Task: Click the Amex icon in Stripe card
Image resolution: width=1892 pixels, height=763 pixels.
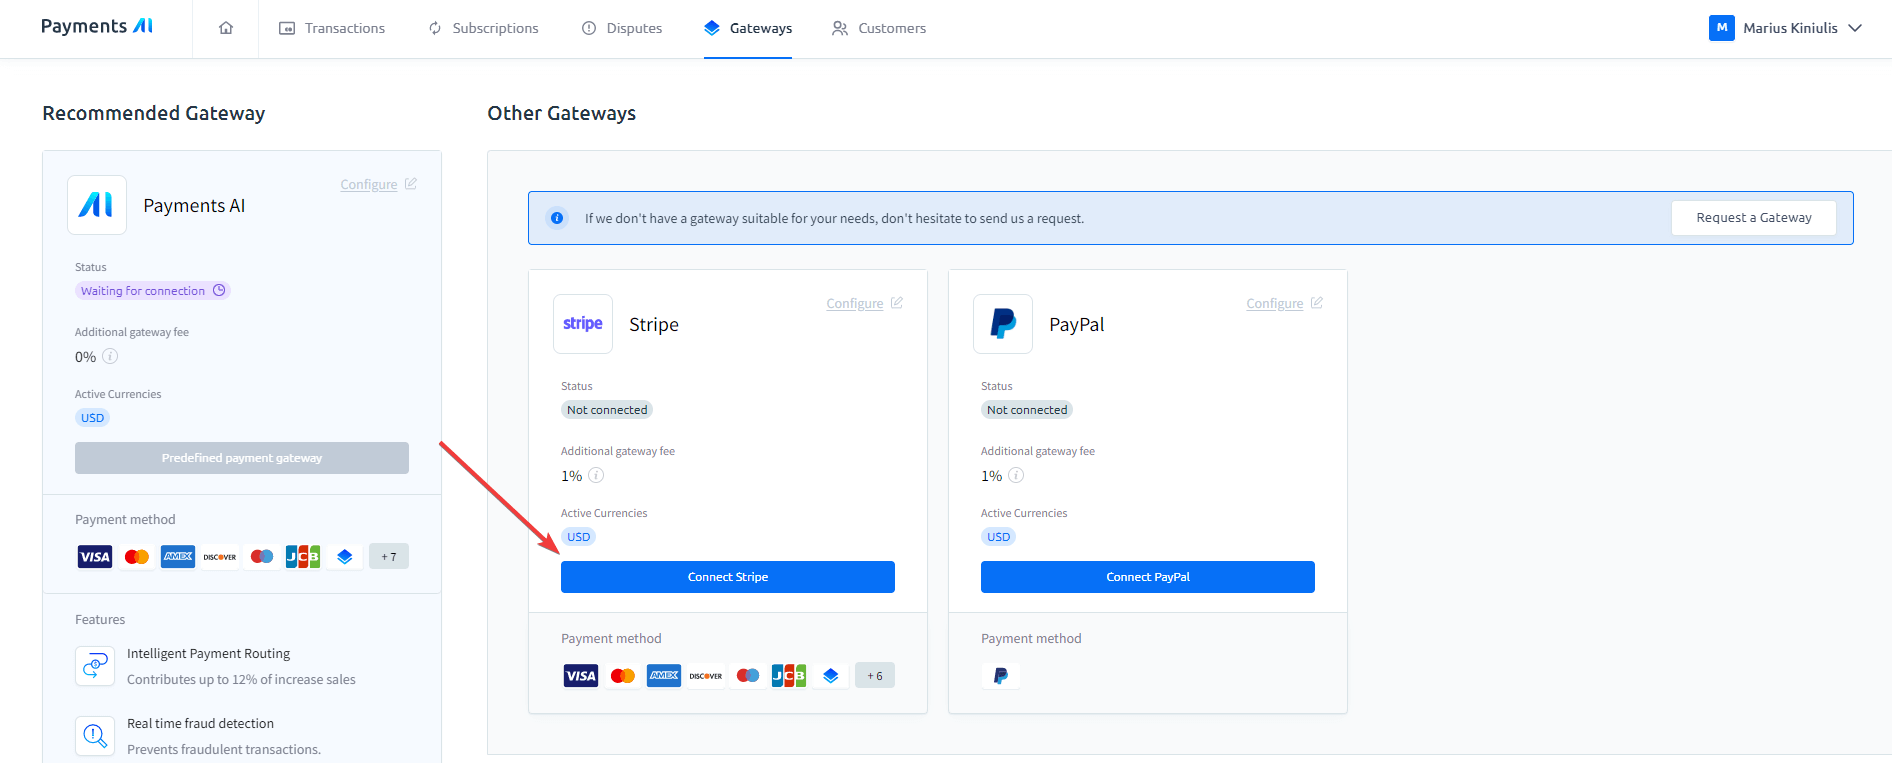Action: tap(664, 676)
